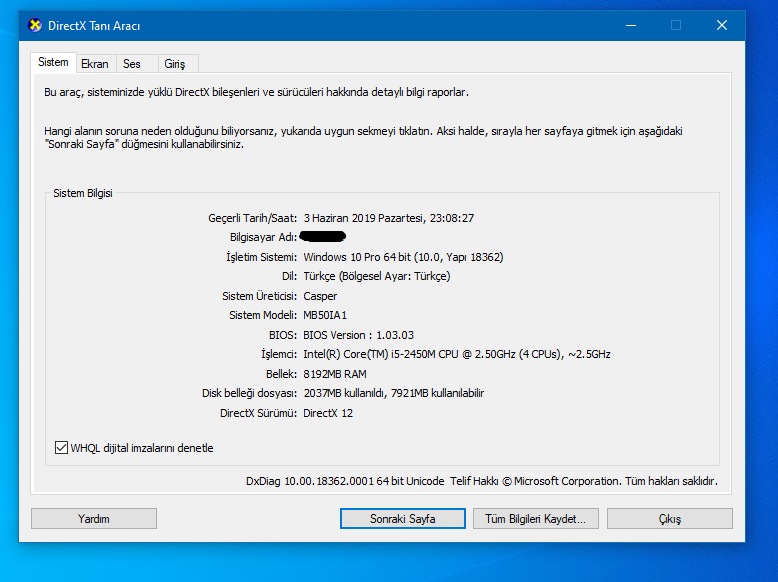This screenshot has width=778, height=582.
Task: Click the DirectX Sürümü label
Action: [x=258, y=413]
